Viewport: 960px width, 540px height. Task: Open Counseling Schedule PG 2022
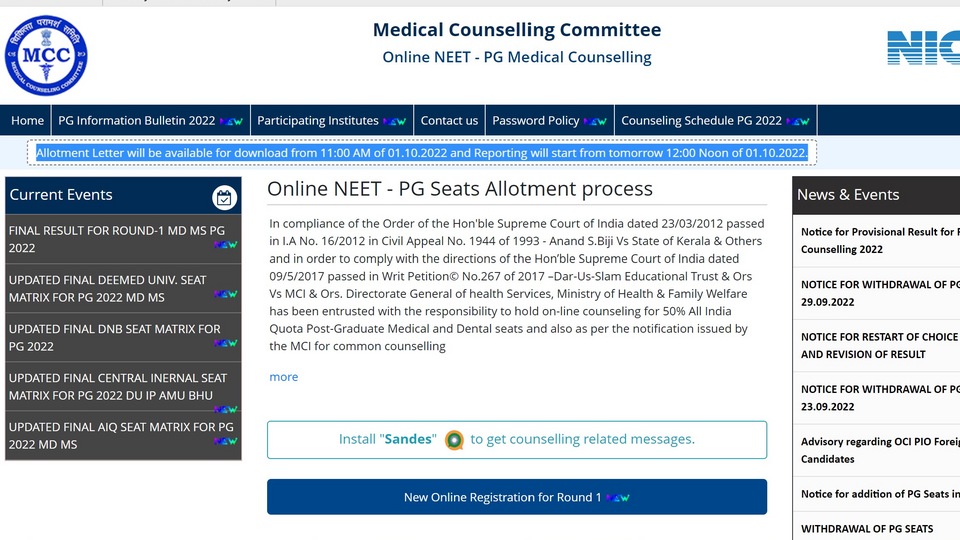coord(716,121)
